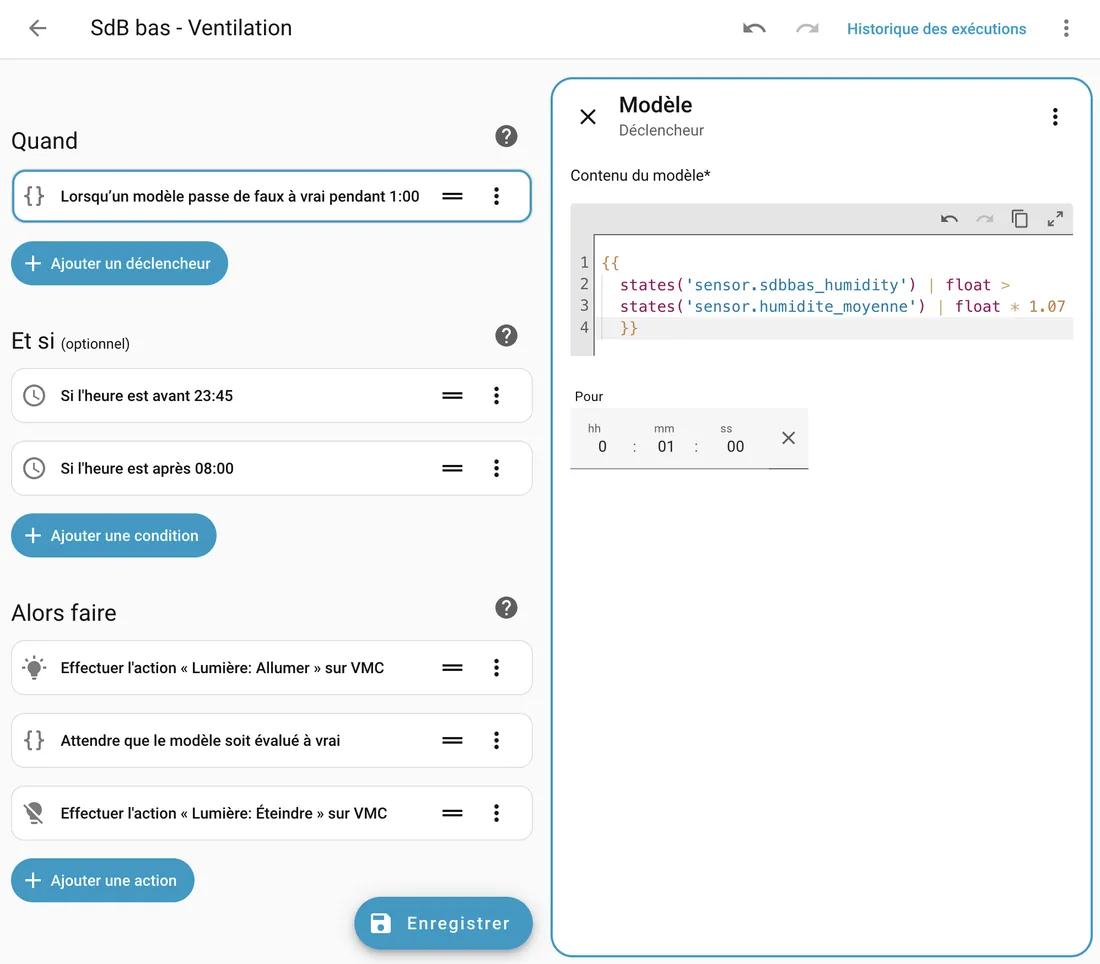This screenshot has height=964, width=1100.
Task: Open menu for the template trigger row
Action: (x=496, y=196)
